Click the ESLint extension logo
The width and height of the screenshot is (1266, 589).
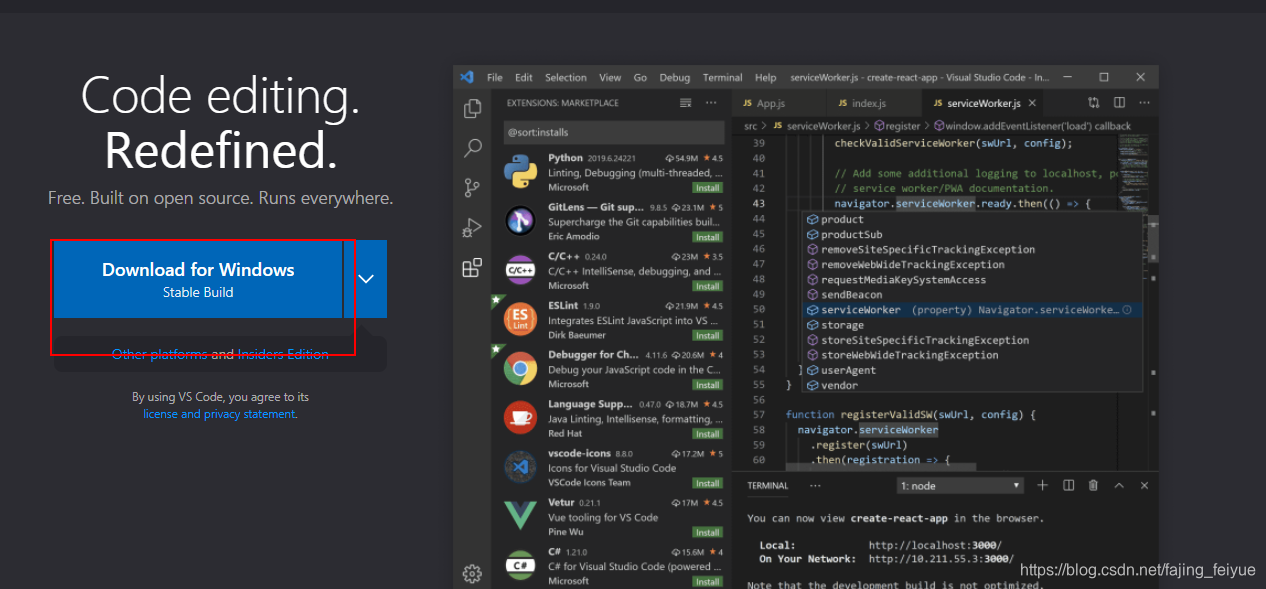pyautogui.click(x=520, y=320)
